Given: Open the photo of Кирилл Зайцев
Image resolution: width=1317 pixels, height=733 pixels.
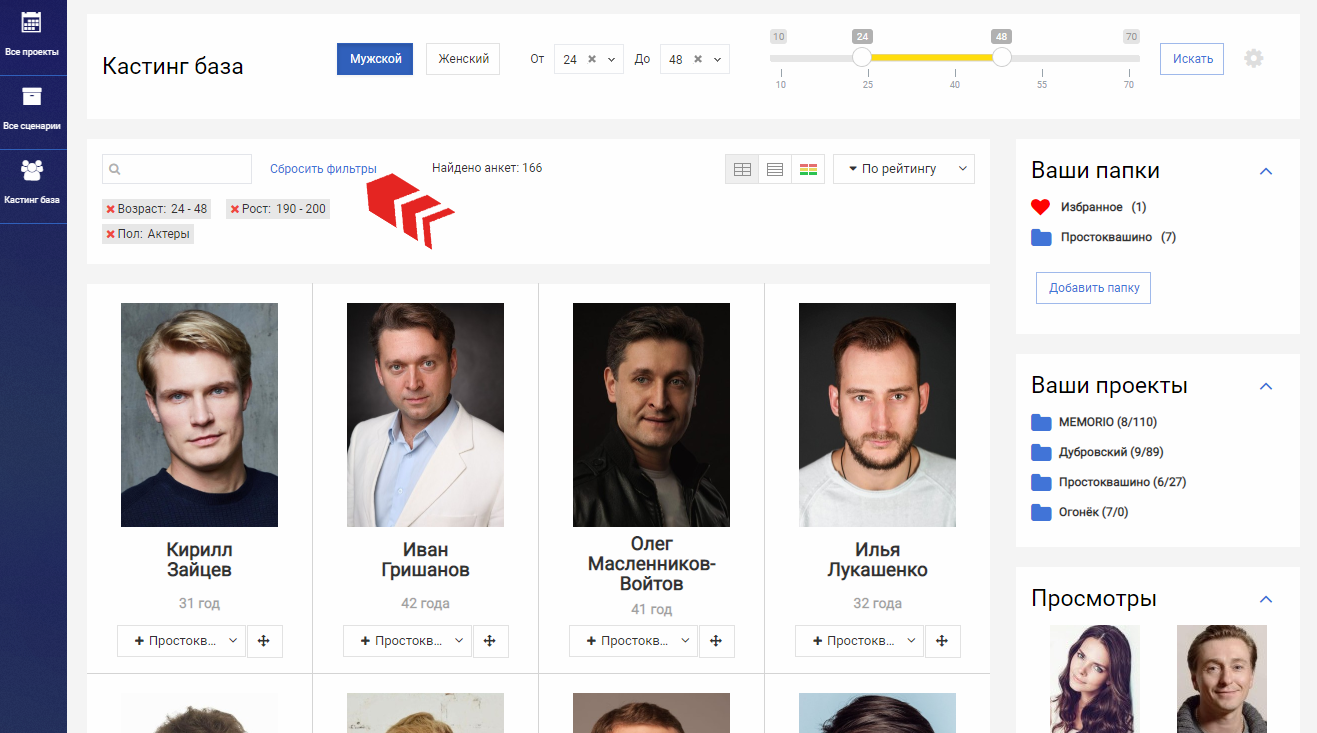Looking at the screenshot, I should click(199, 415).
